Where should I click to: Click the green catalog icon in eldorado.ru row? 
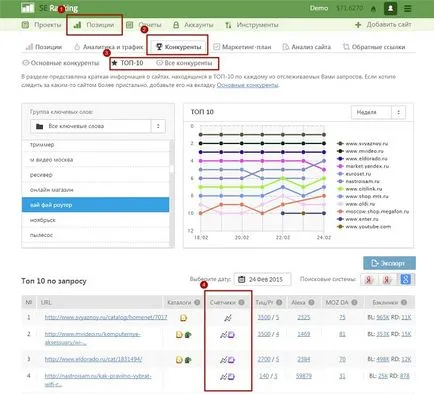click(188, 360)
